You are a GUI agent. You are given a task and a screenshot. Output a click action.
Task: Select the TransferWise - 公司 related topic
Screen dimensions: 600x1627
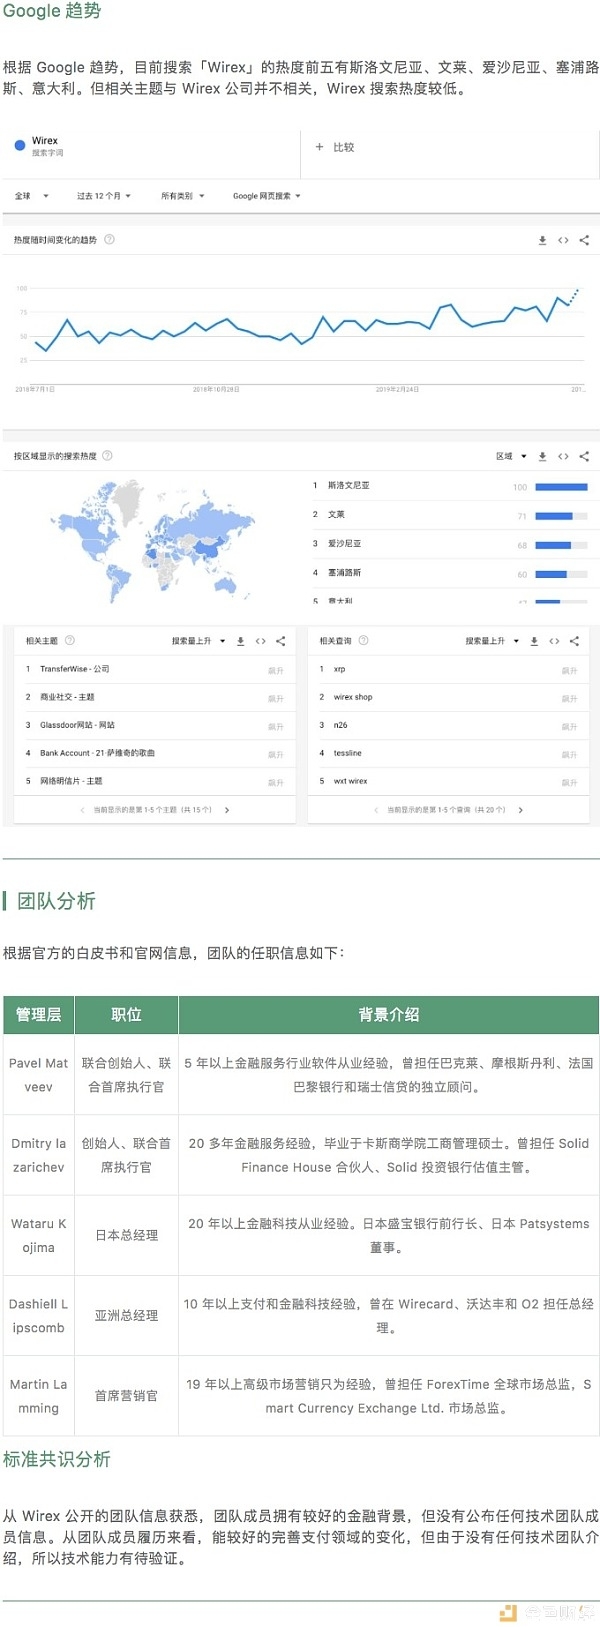75,669
